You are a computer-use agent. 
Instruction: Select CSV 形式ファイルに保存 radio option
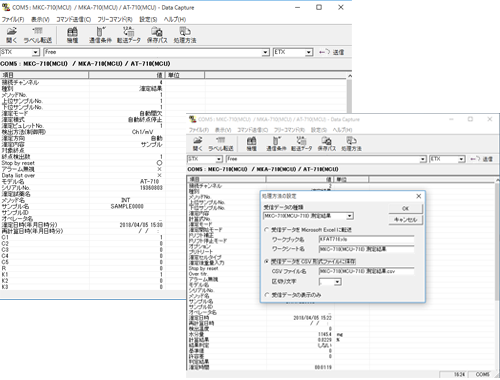[x=266, y=261]
